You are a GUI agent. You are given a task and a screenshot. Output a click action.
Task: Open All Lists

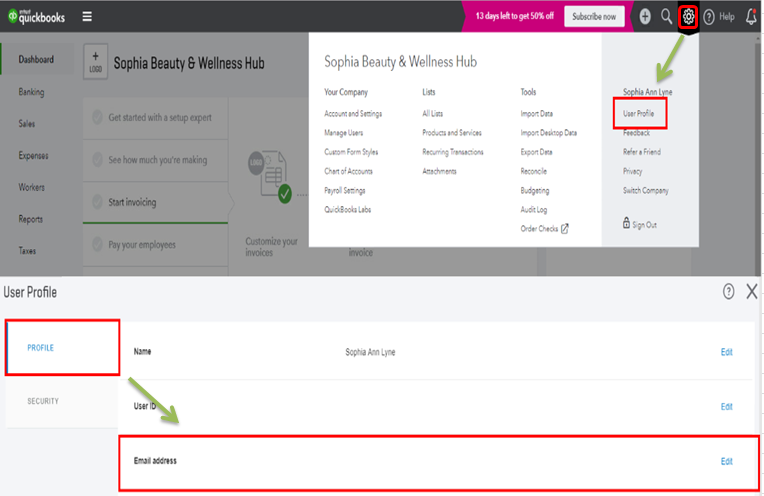(433, 114)
